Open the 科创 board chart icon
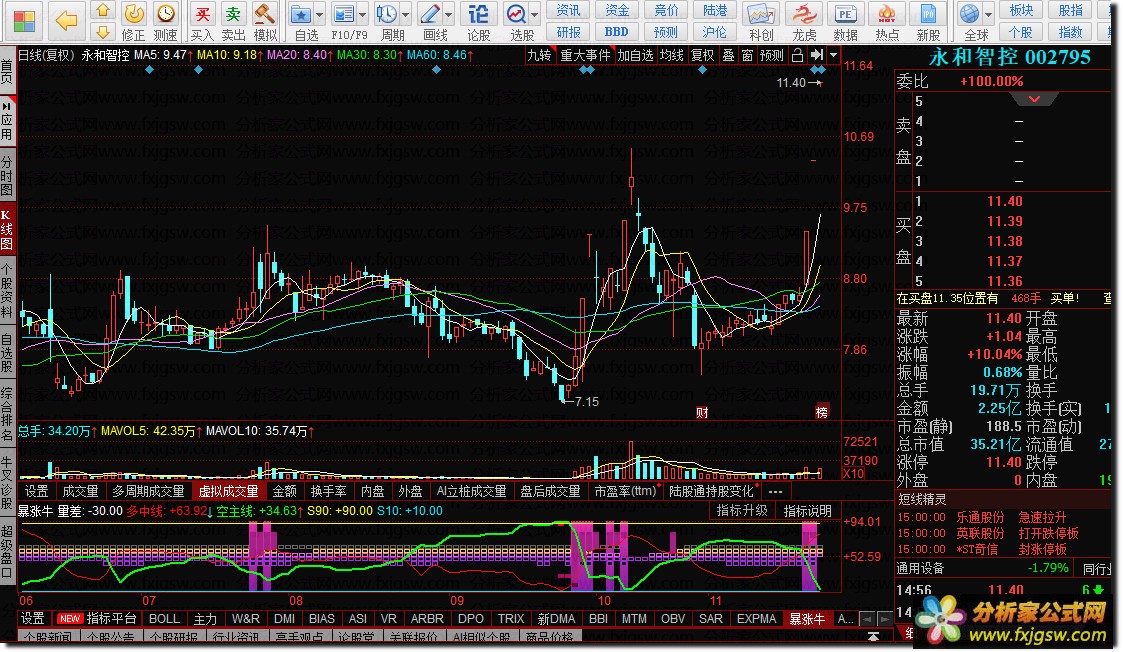 point(761,21)
